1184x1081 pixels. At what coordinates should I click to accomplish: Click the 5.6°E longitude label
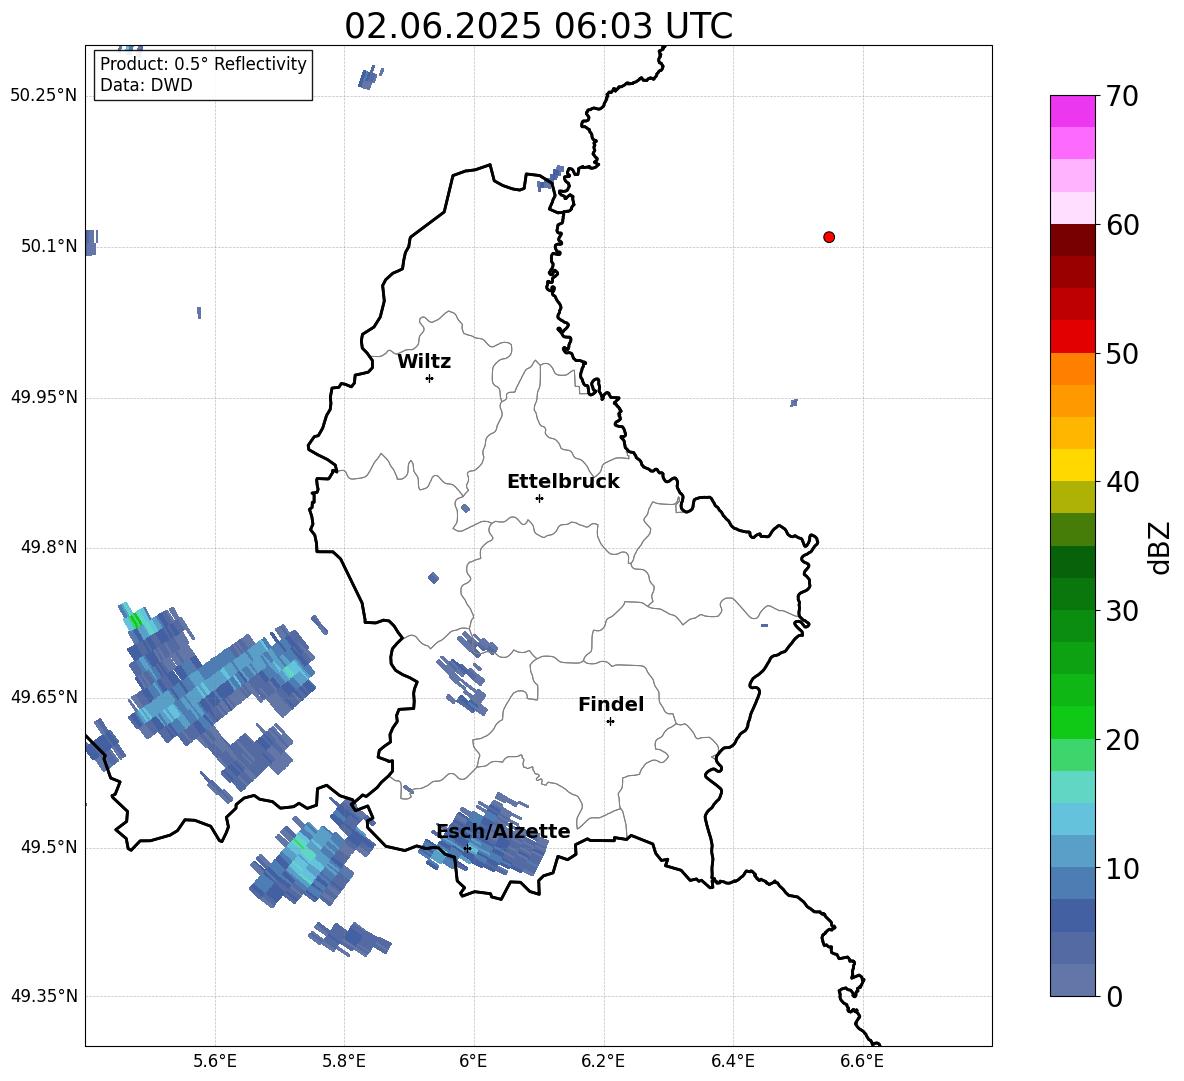point(215,1061)
